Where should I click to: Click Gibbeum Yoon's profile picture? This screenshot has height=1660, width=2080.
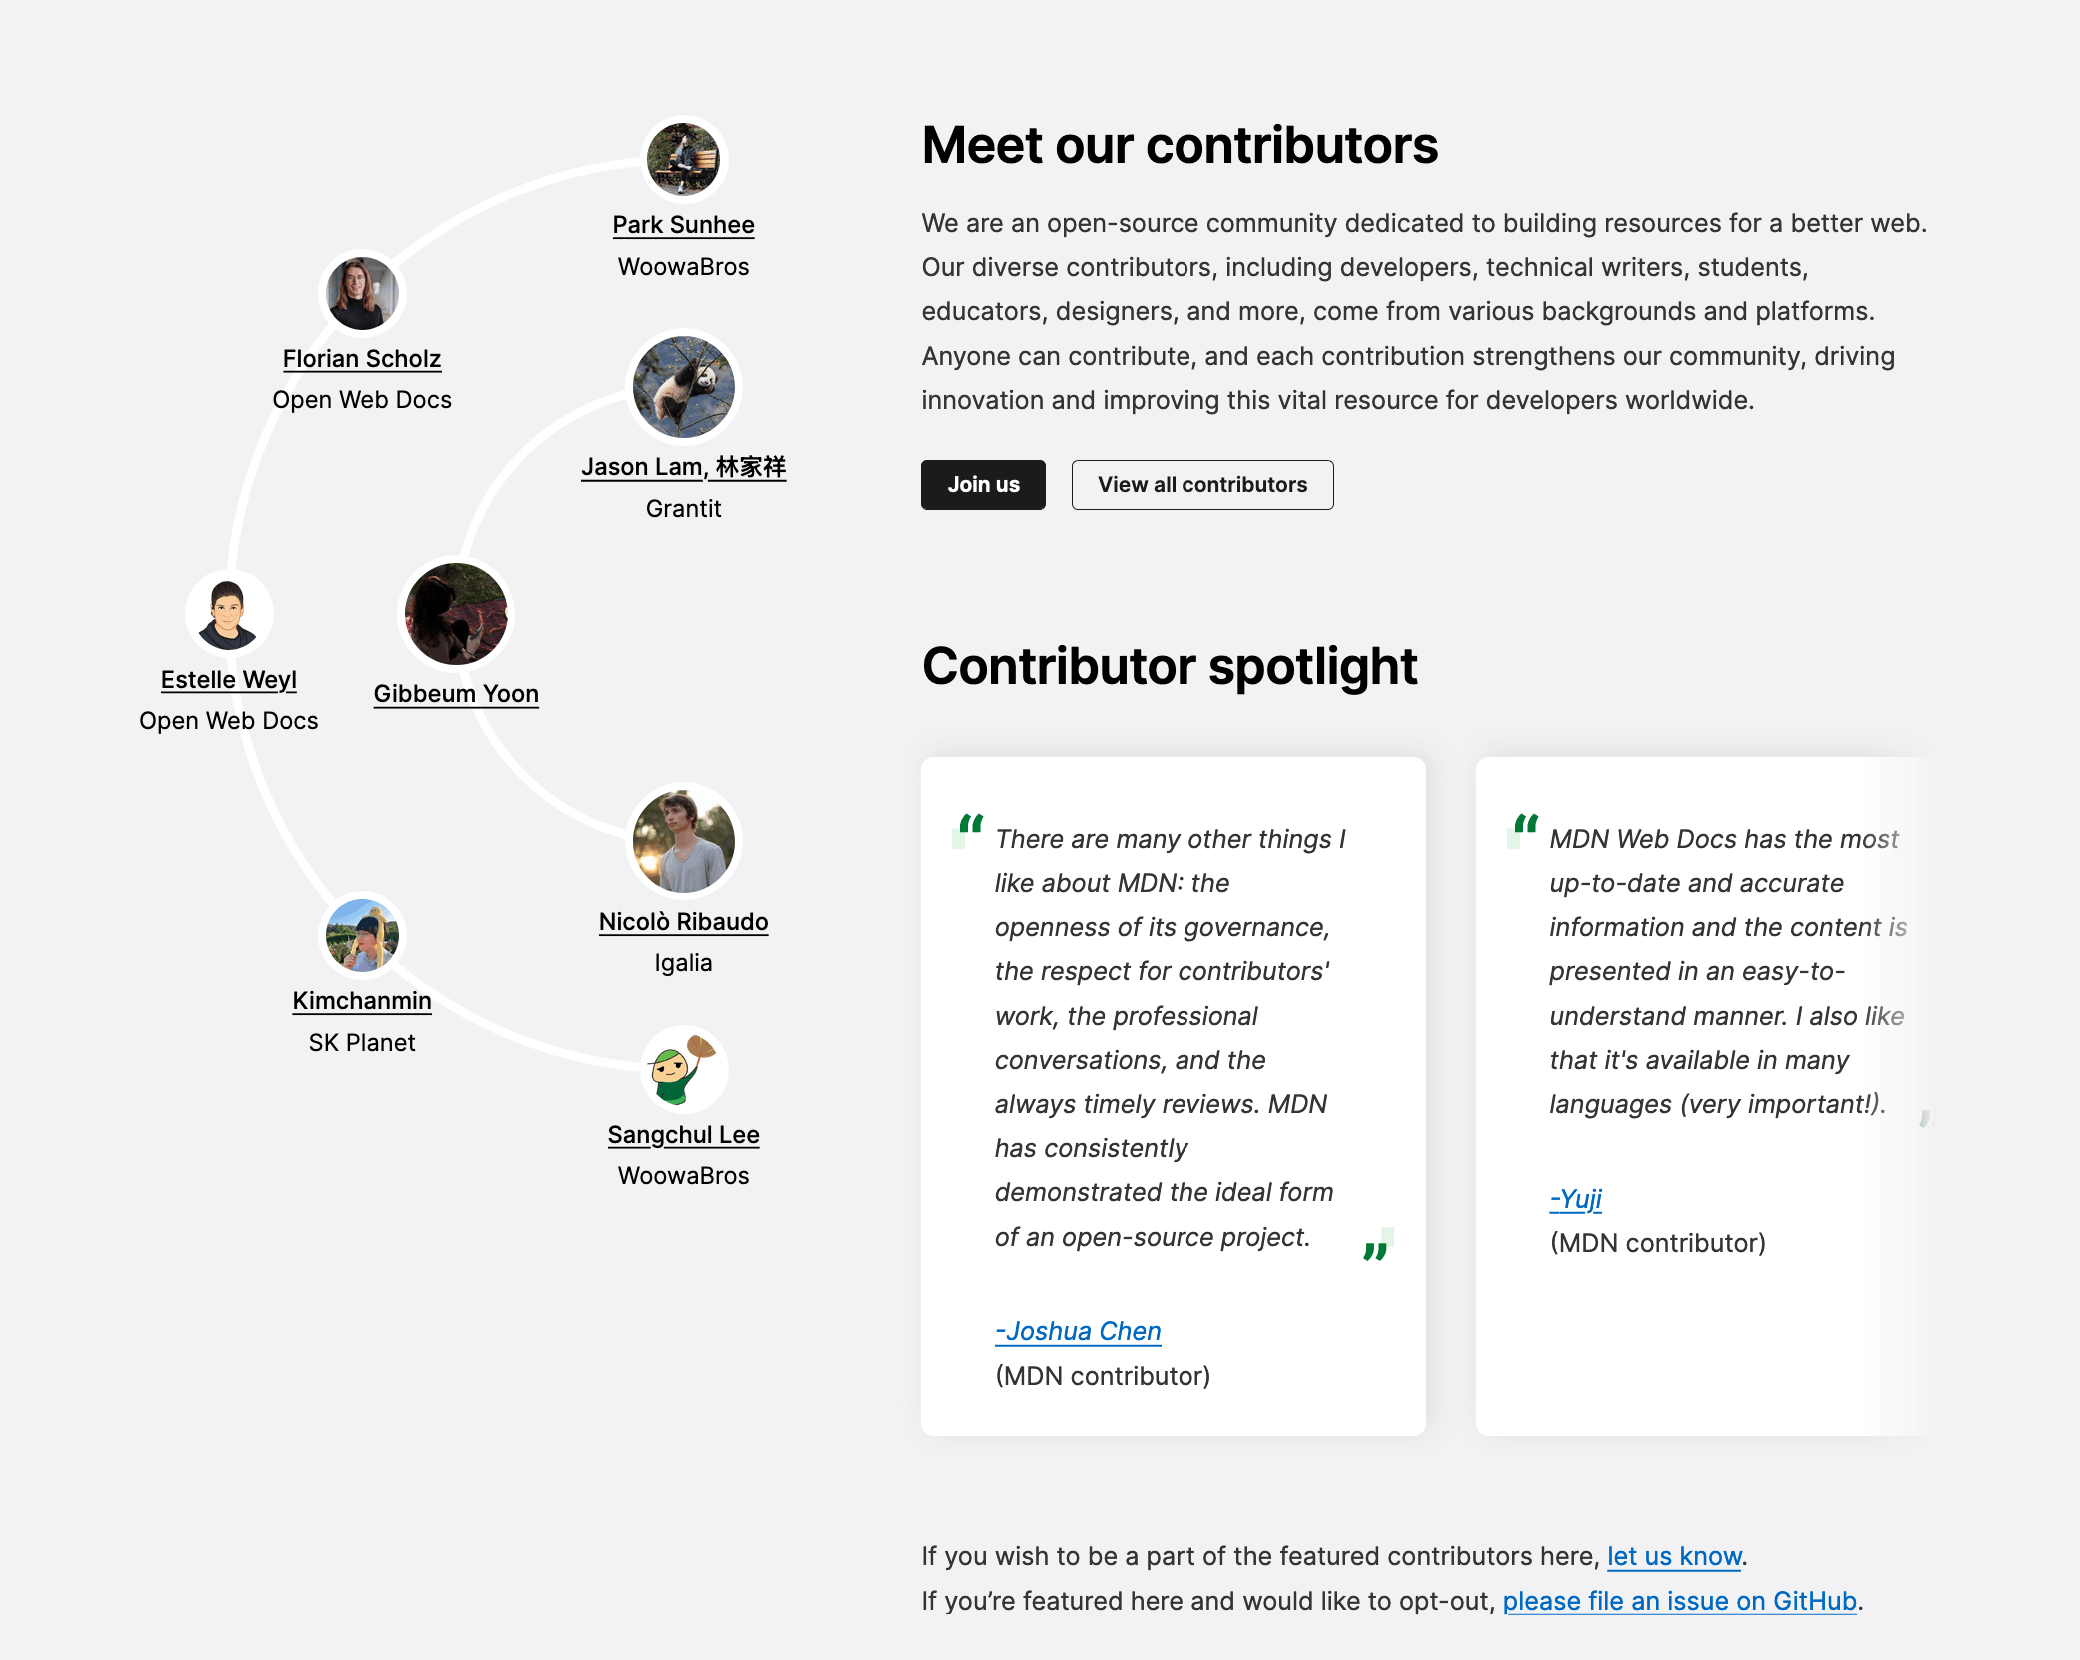tap(456, 615)
